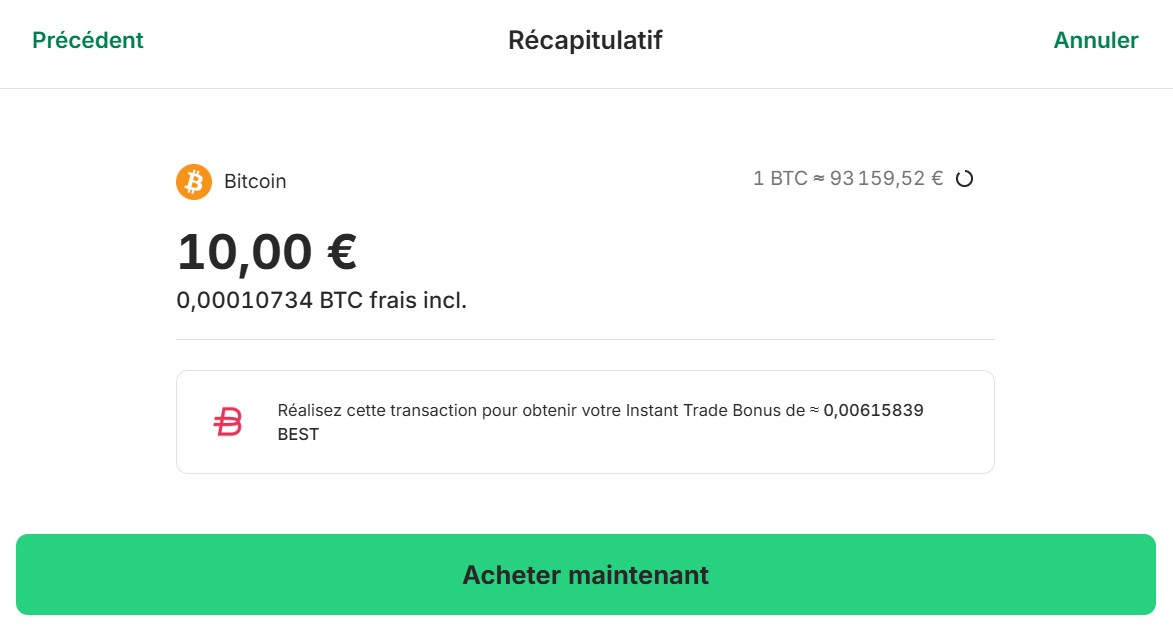Viewport: 1173px width, 629px height.
Task: Open the Récapitulatif header title
Action: point(585,40)
